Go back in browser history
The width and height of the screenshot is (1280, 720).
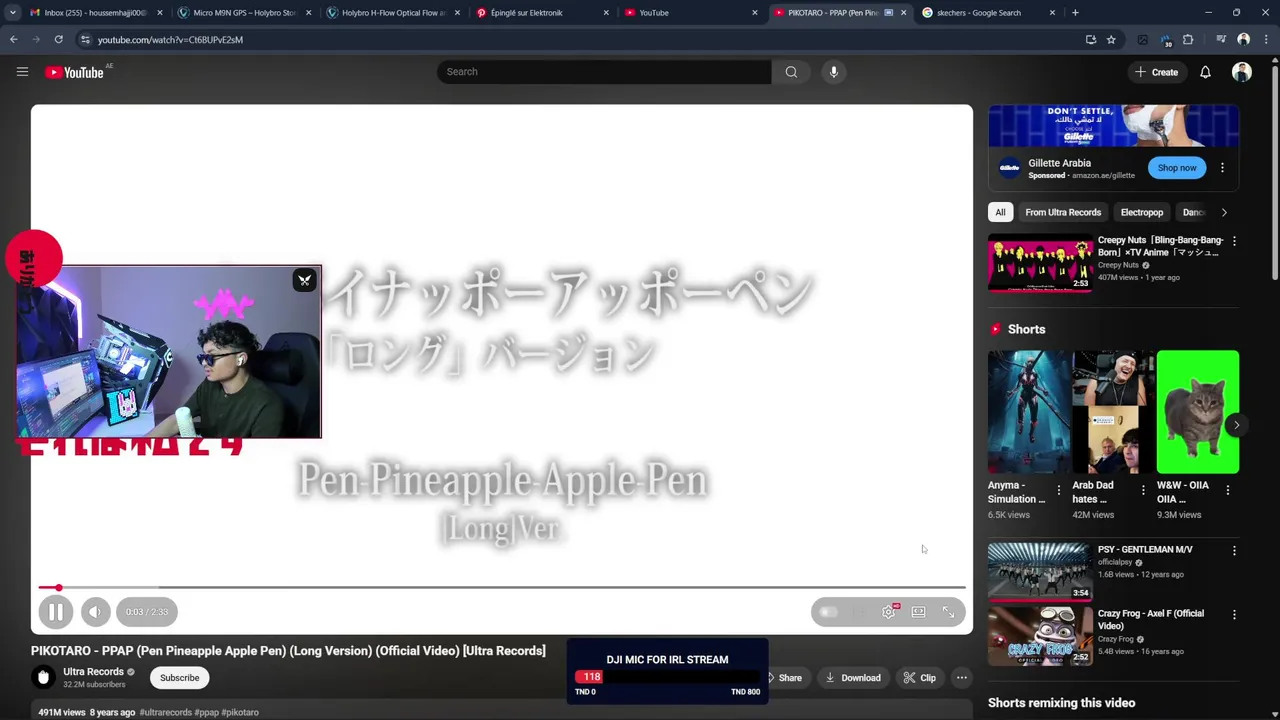[13, 40]
